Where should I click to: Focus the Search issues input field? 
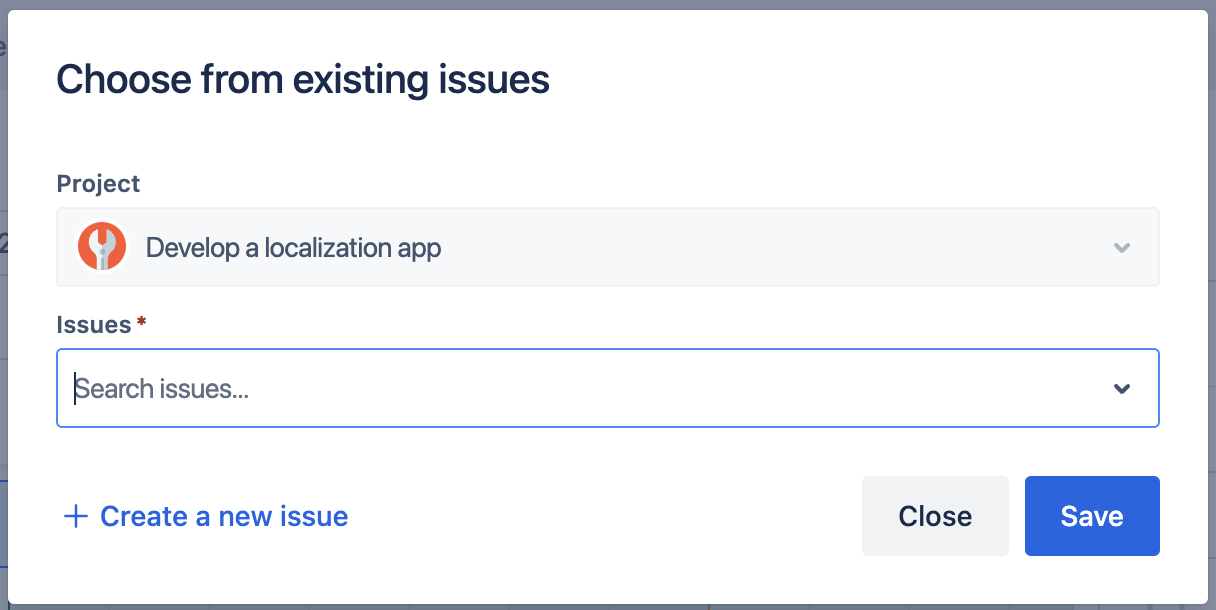600,388
